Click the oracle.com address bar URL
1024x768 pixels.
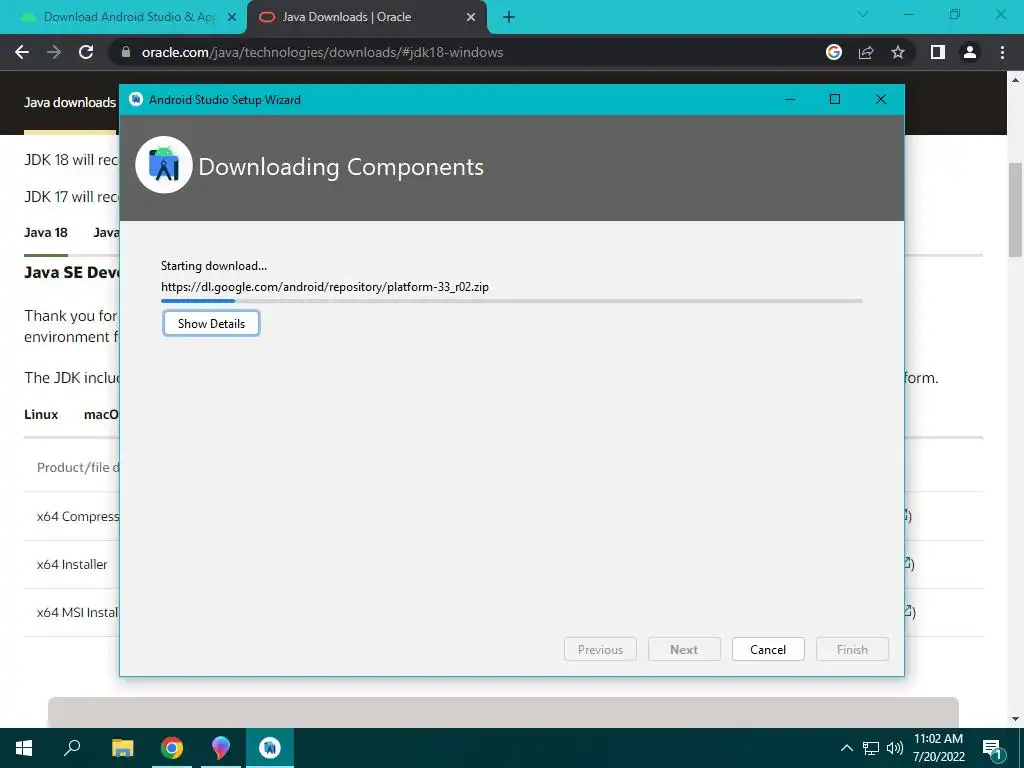coord(322,52)
